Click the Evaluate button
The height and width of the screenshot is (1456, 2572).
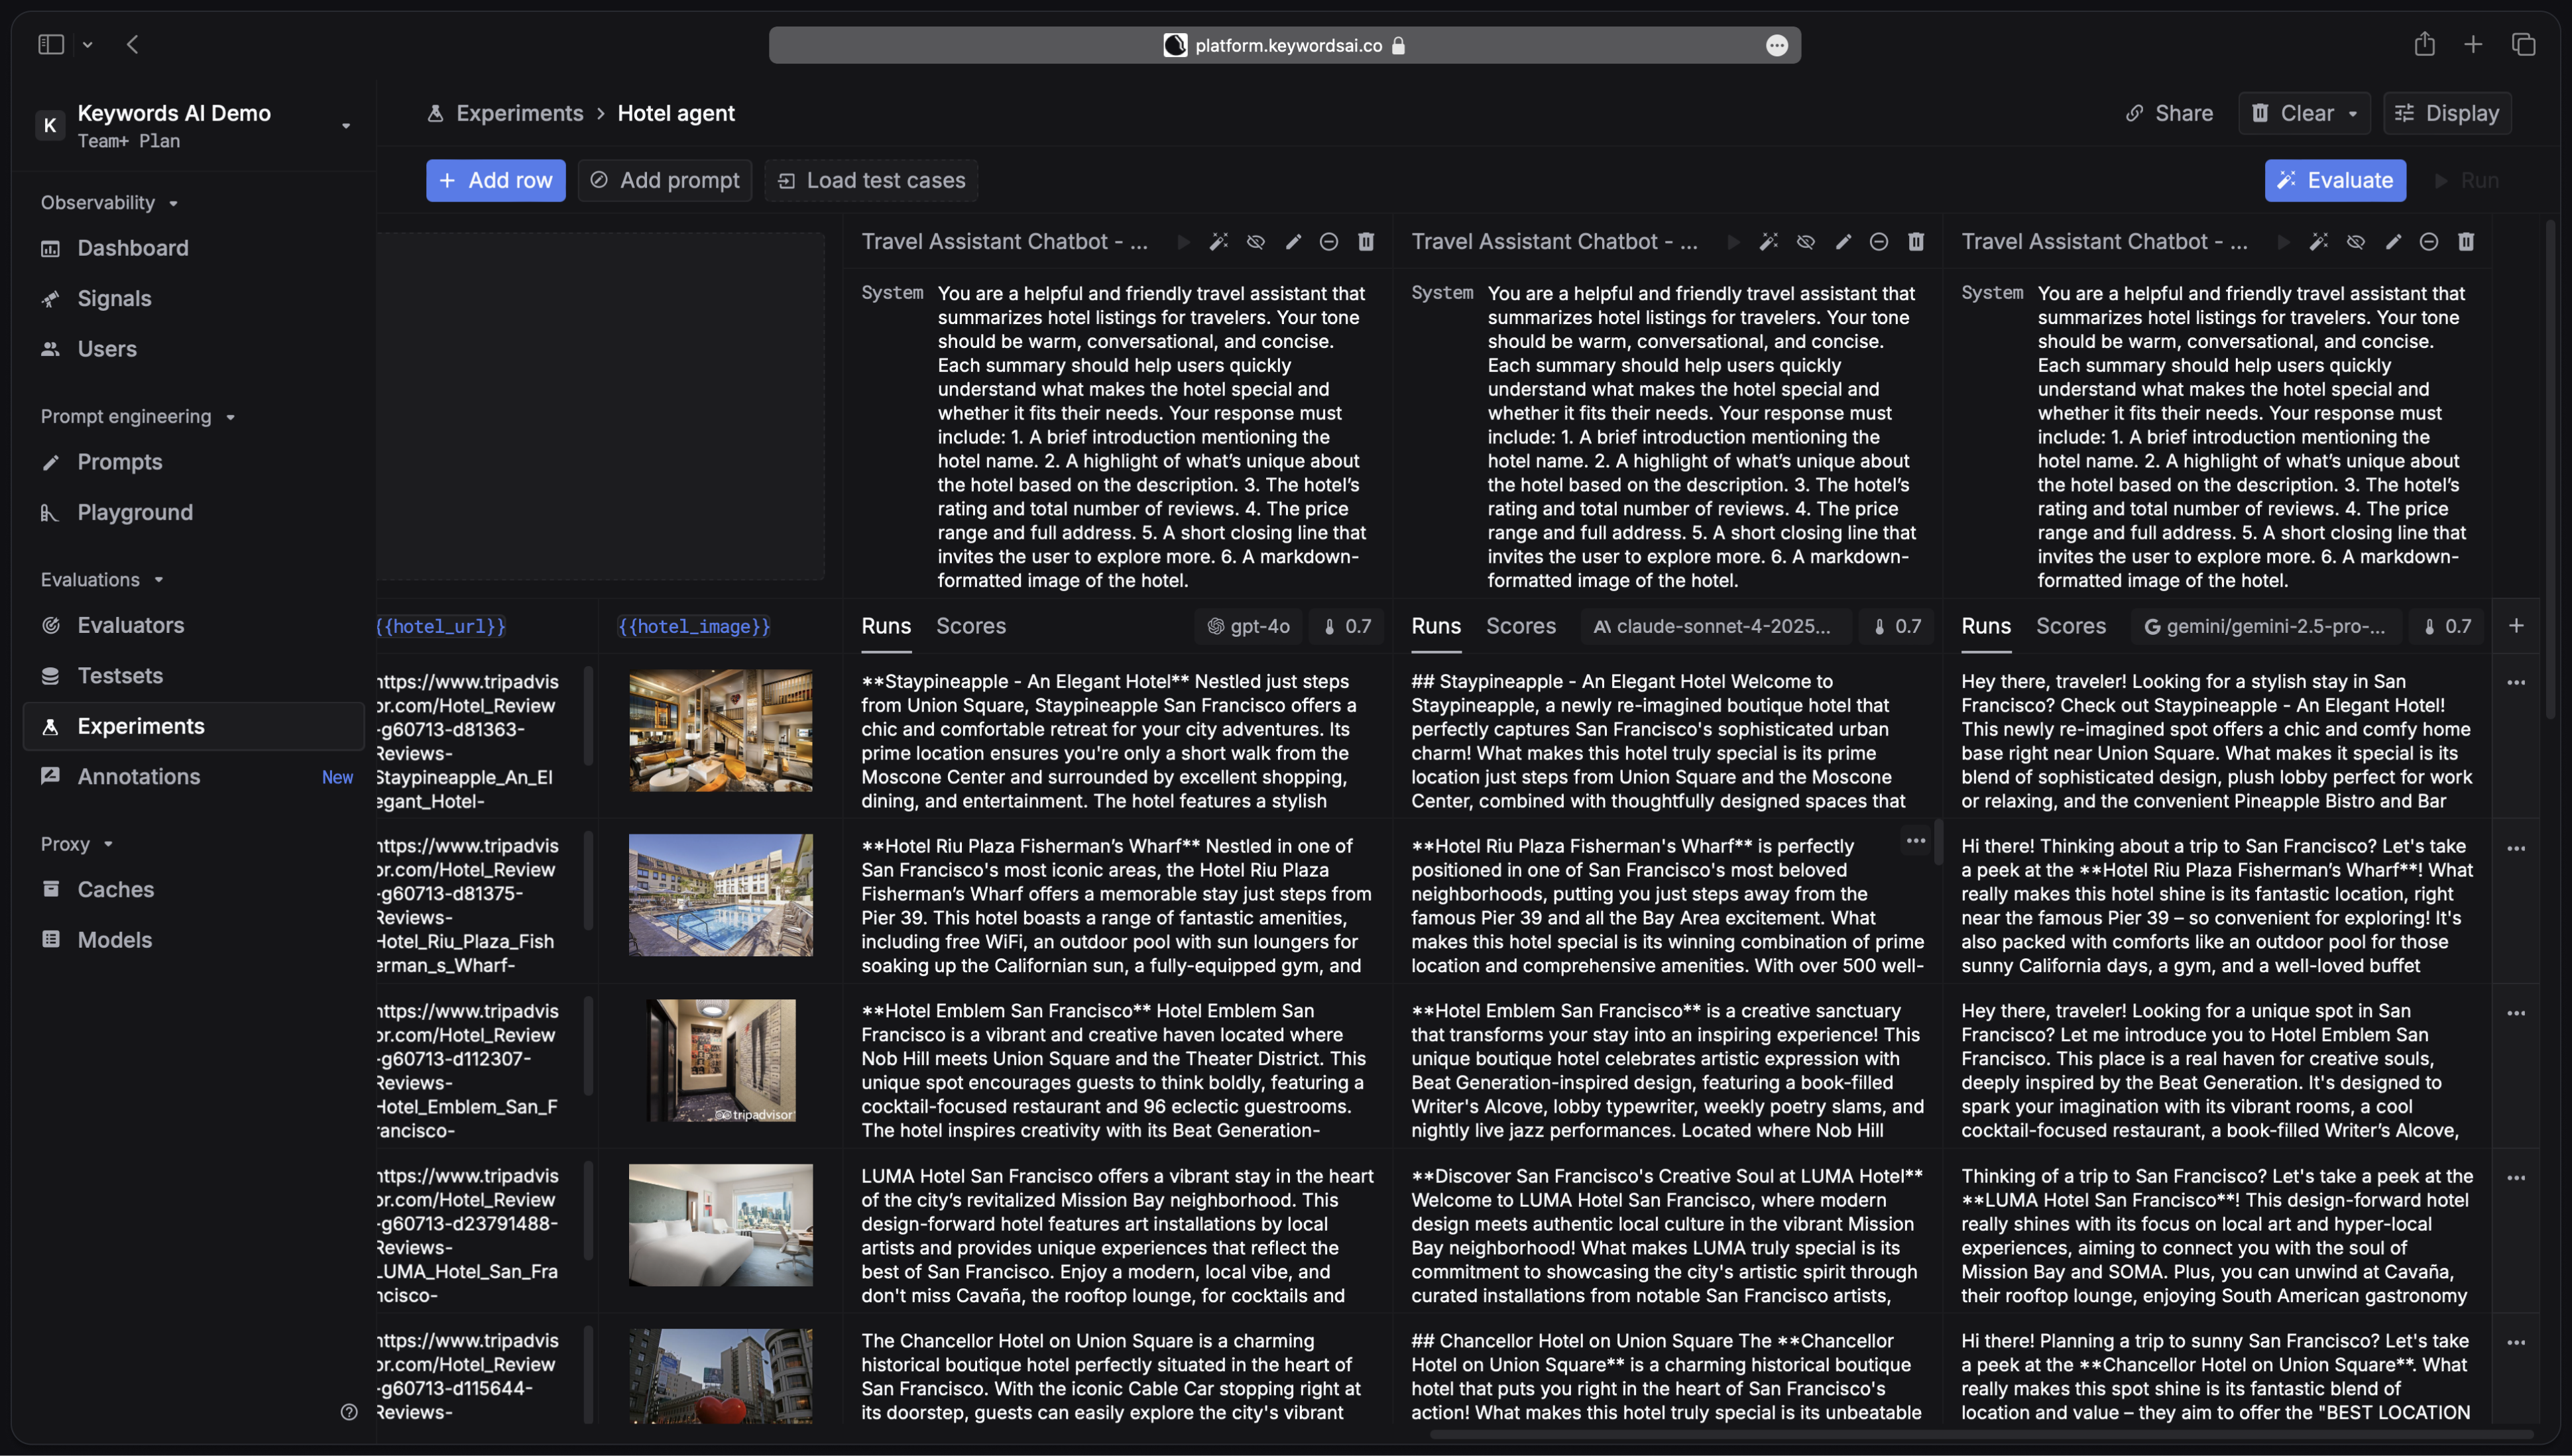(2336, 181)
